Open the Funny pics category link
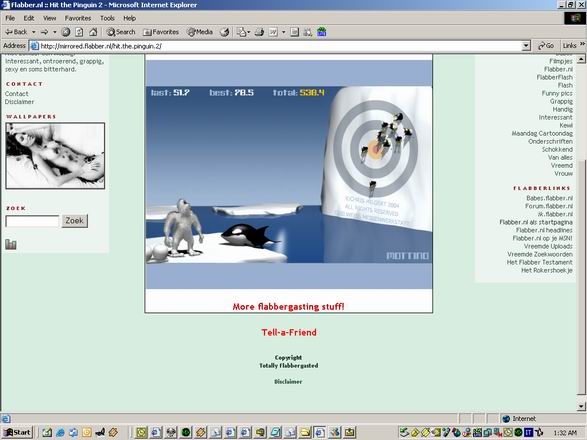The image size is (587, 440). pos(557,93)
